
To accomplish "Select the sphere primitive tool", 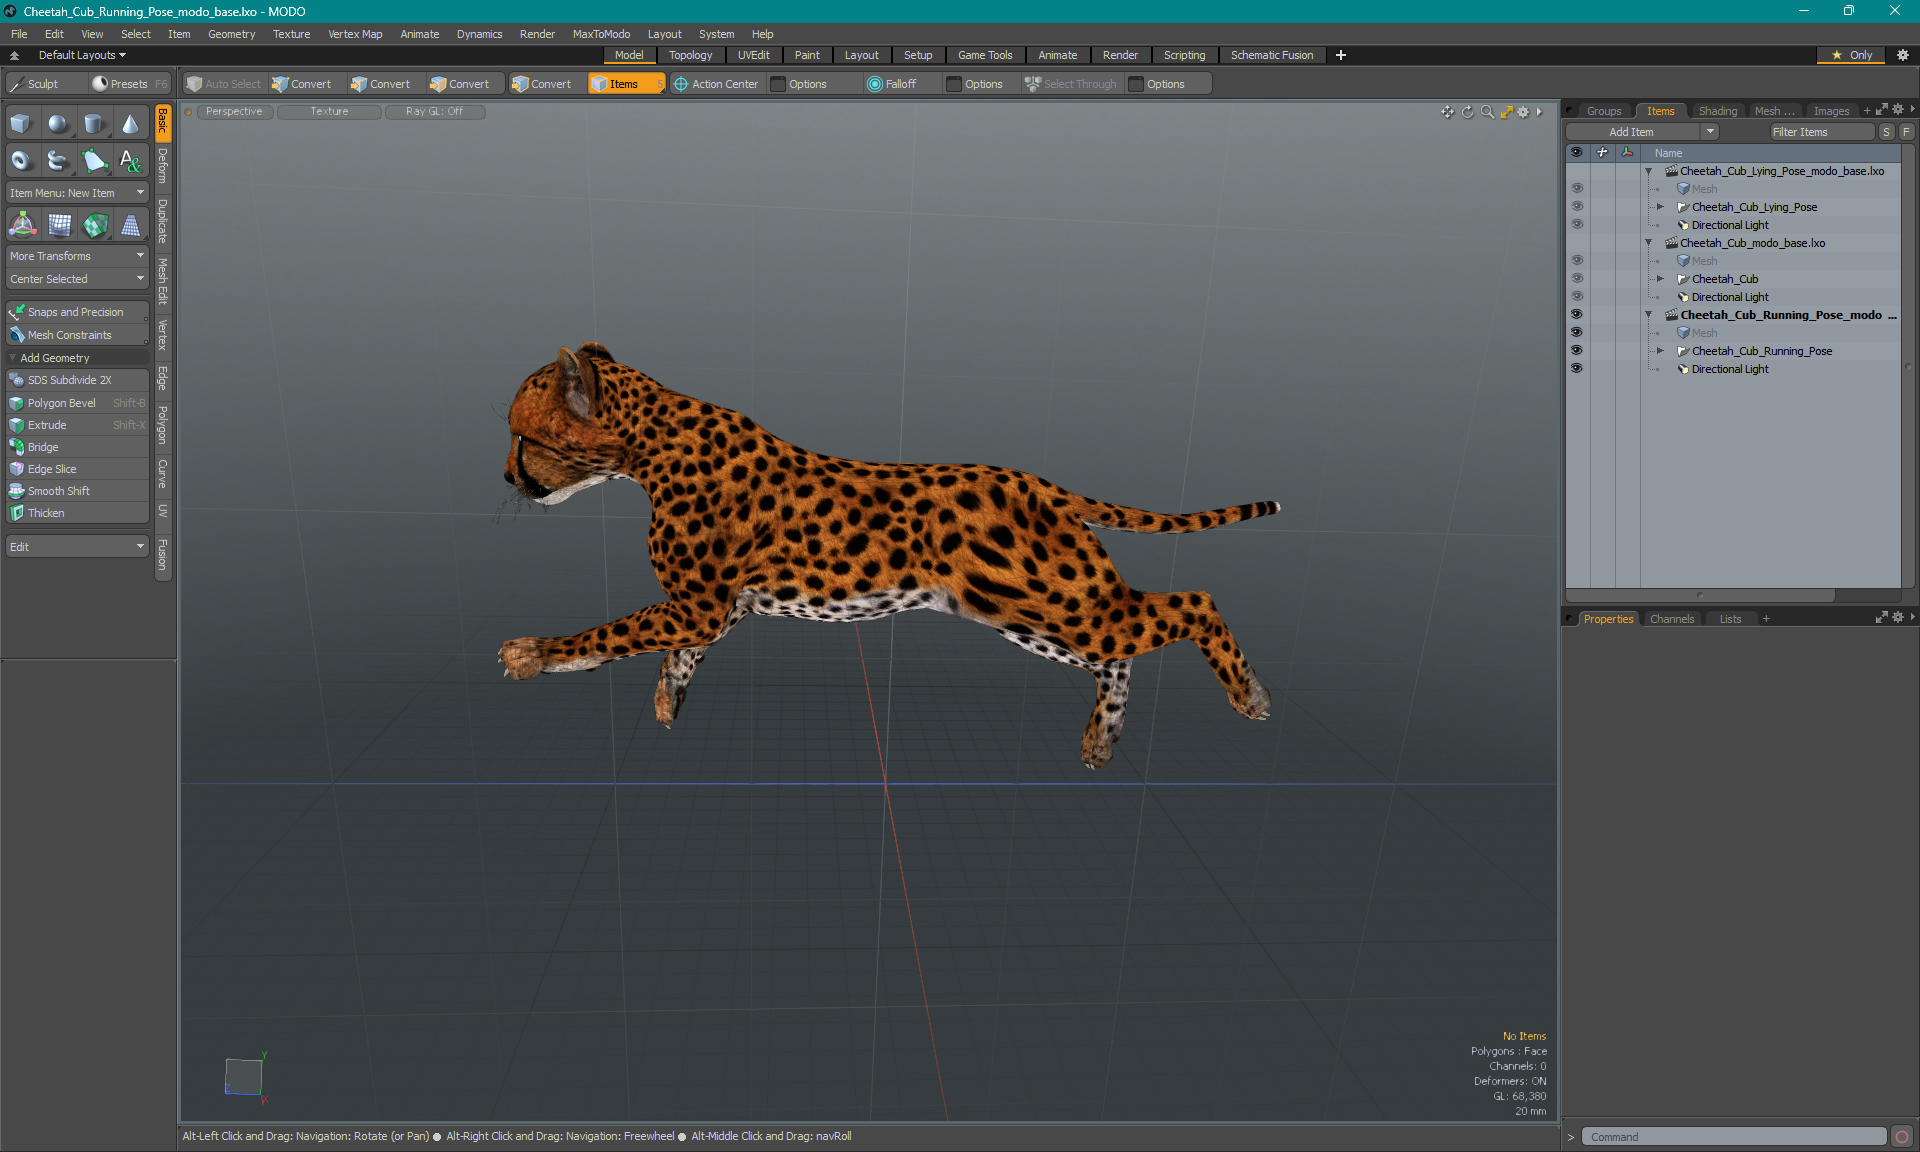I will 58,124.
